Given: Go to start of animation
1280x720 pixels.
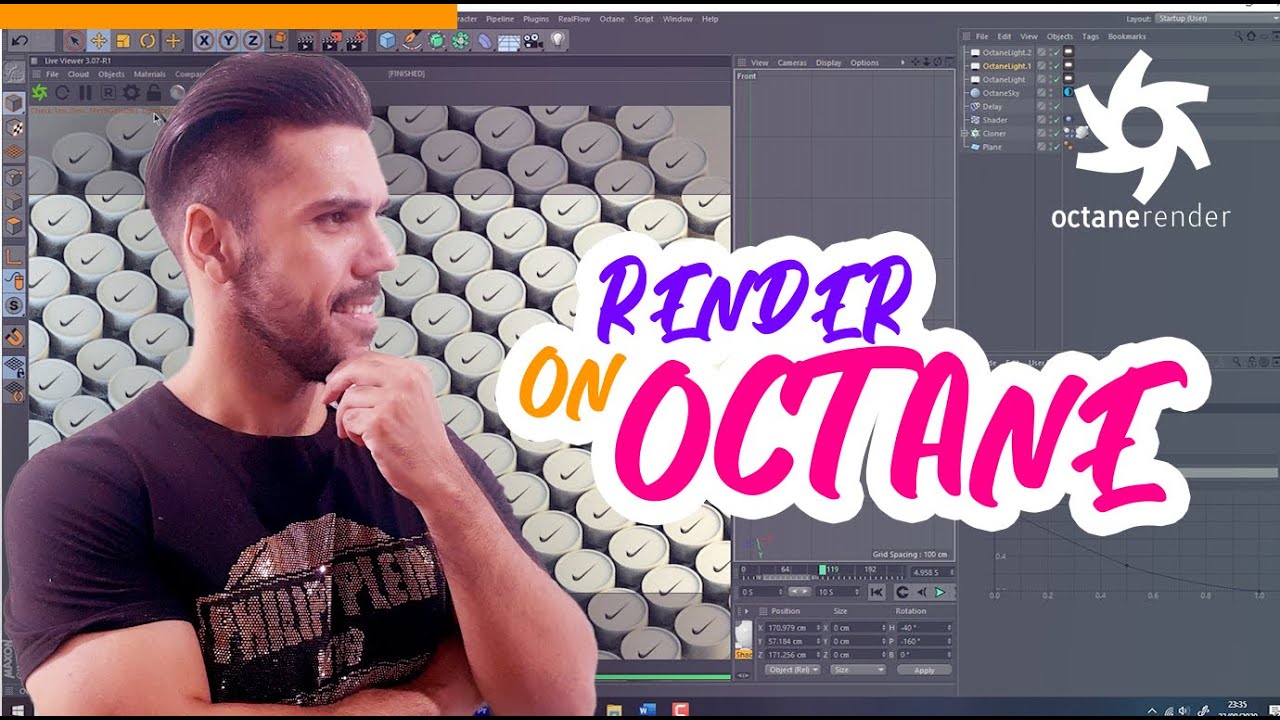Looking at the screenshot, I should click(877, 592).
